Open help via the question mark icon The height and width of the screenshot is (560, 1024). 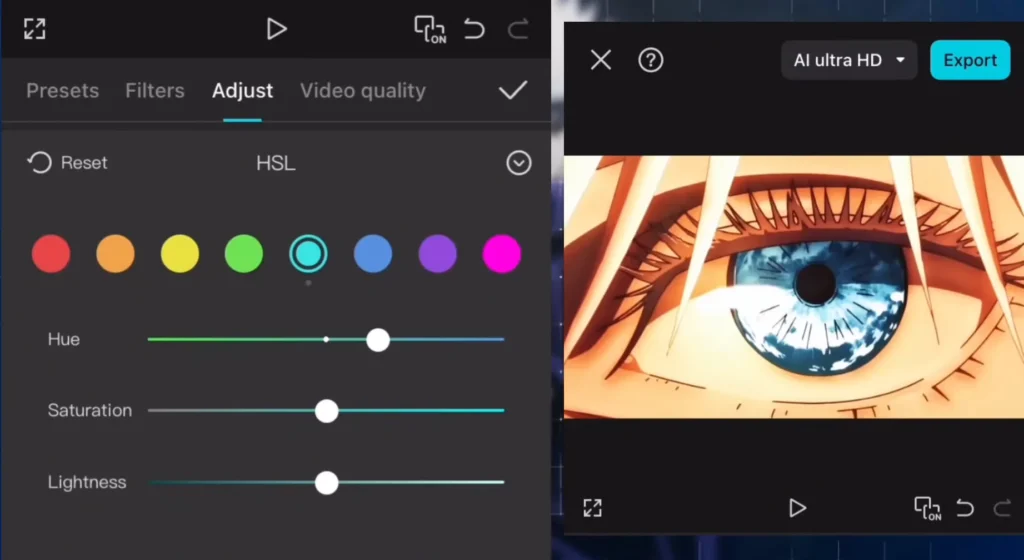click(x=650, y=60)
